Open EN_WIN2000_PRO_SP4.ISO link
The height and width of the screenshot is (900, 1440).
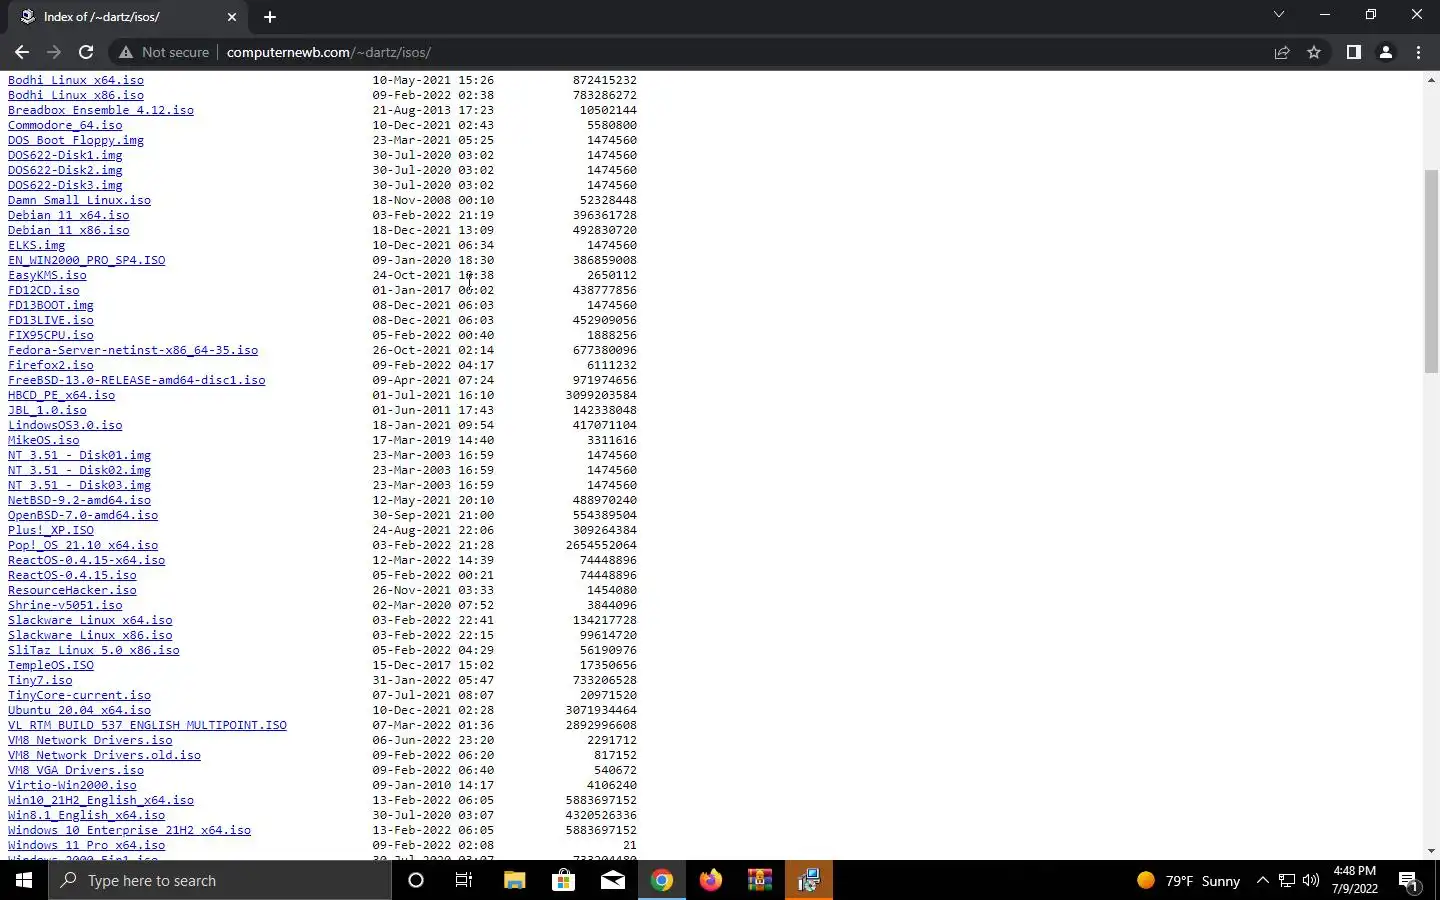pyautogui.click(x=87, y=260)
